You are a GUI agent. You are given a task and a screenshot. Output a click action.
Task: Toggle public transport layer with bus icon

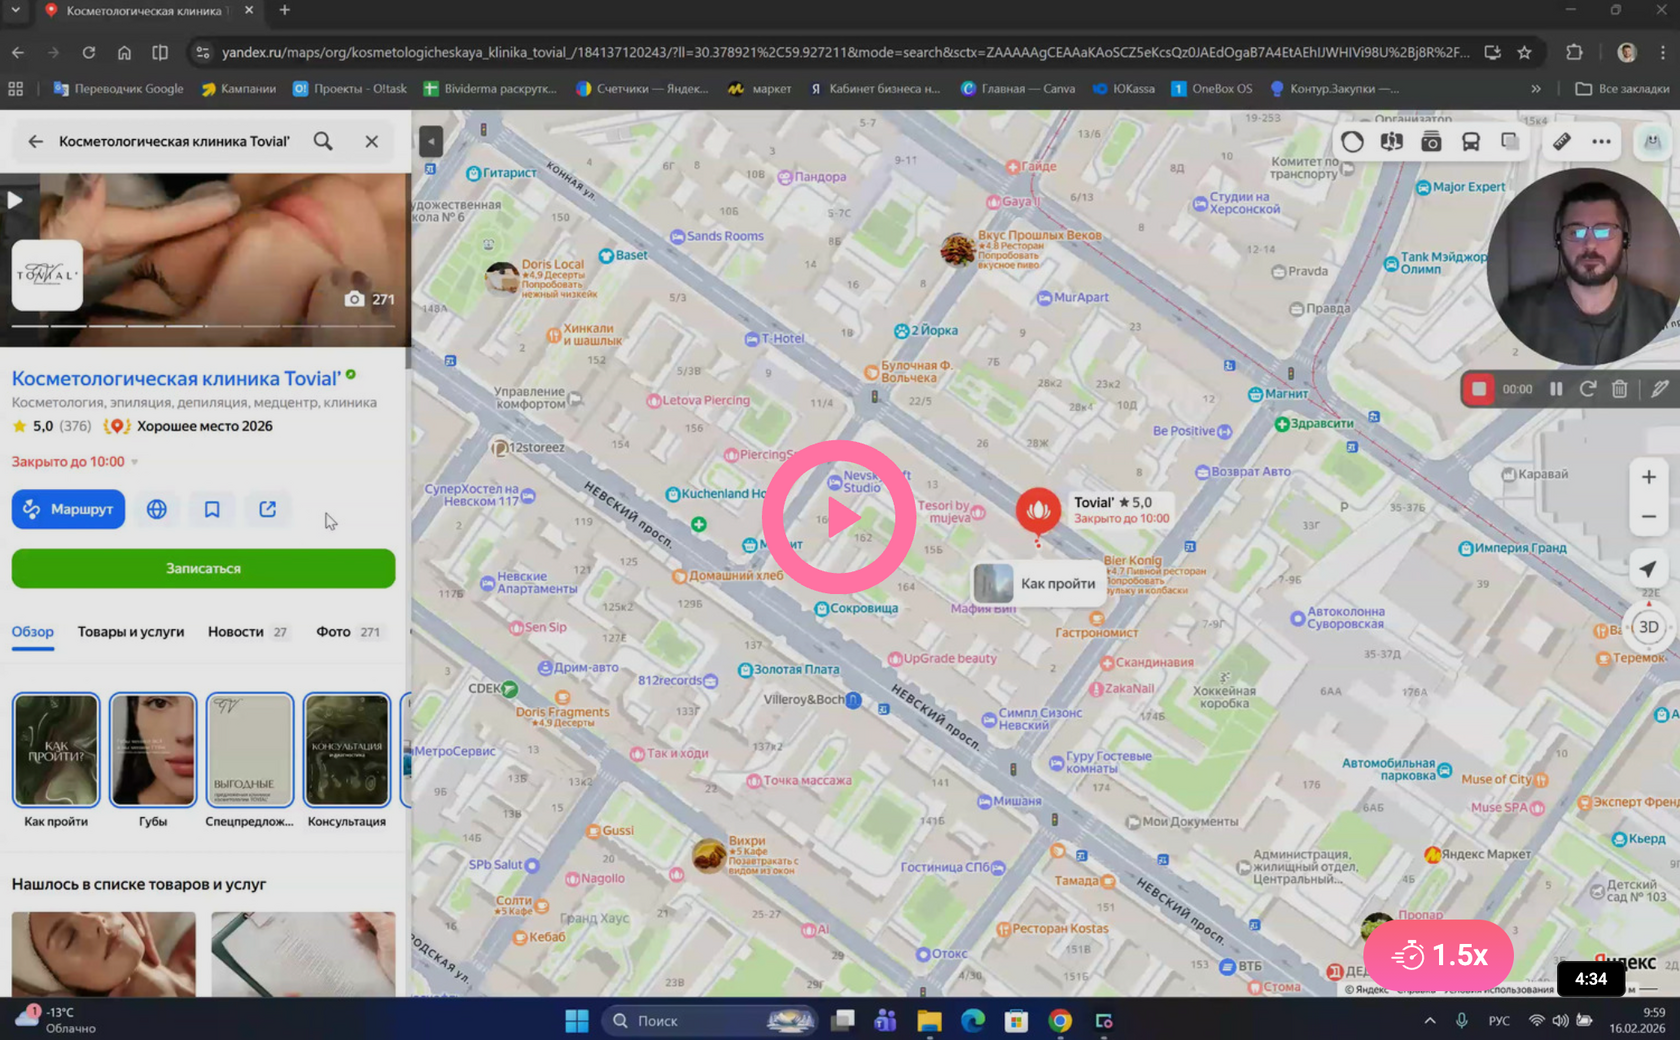(x=1470, y=142)
